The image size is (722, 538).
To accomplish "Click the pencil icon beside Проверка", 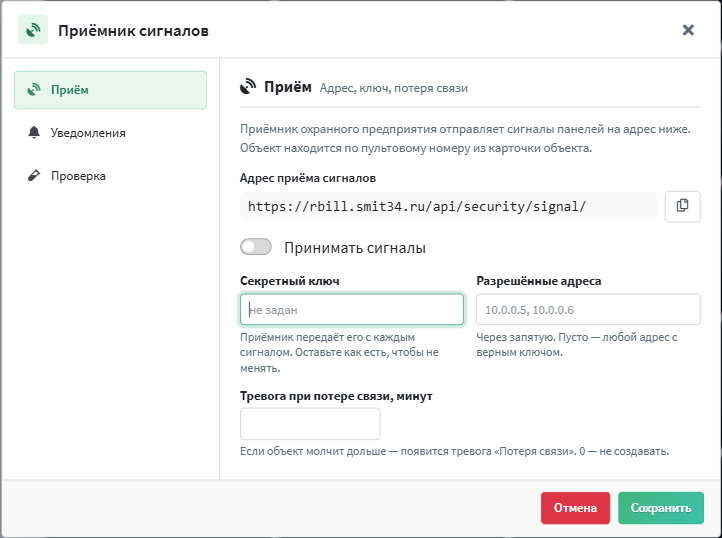I will click(34, 175).
